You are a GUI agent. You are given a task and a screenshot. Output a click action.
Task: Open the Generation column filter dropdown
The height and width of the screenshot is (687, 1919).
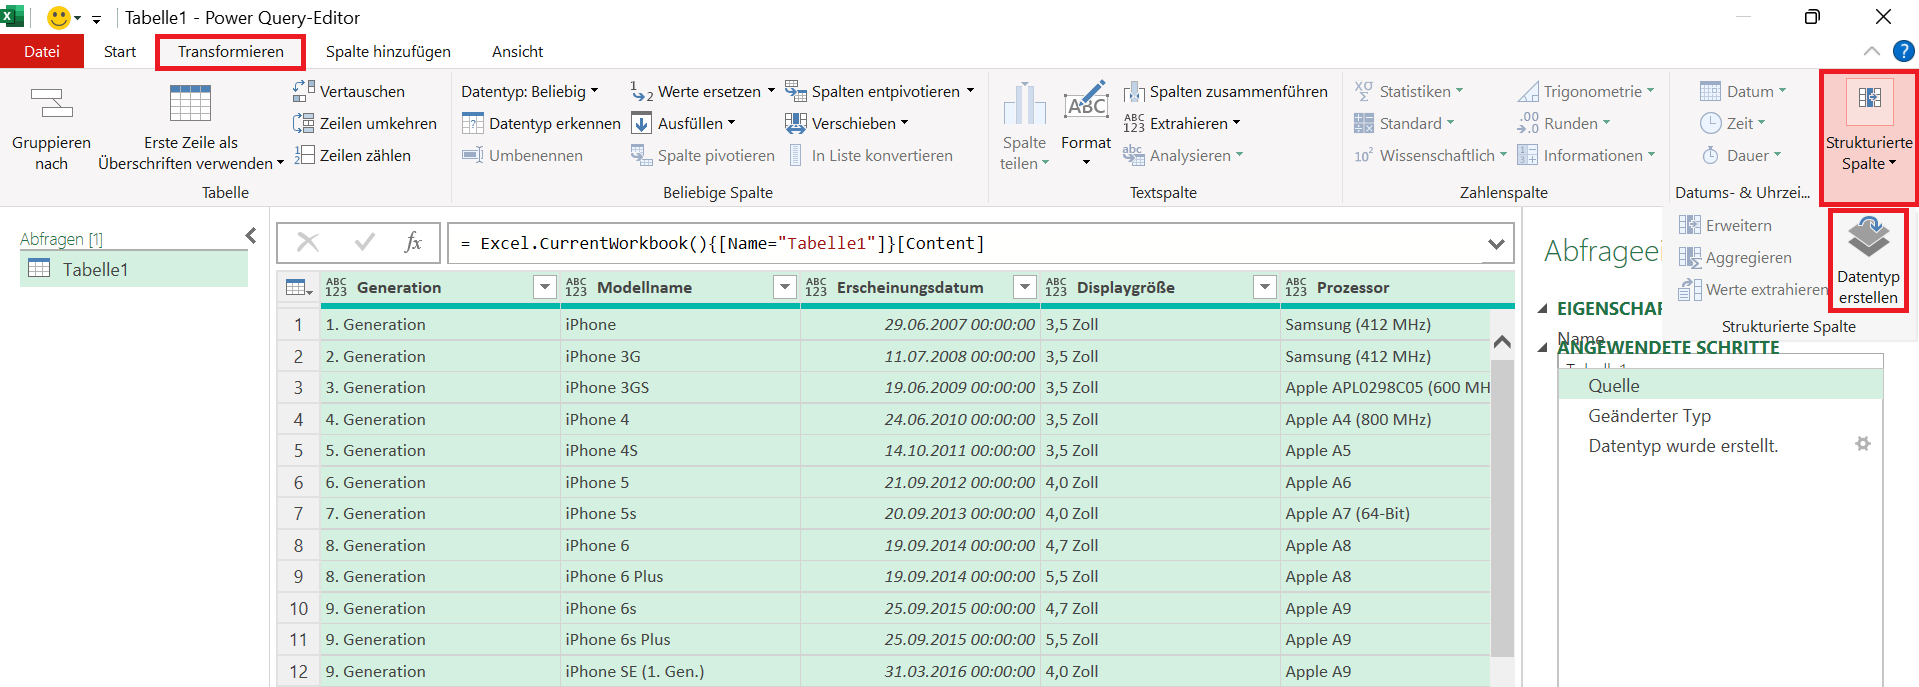545,288
